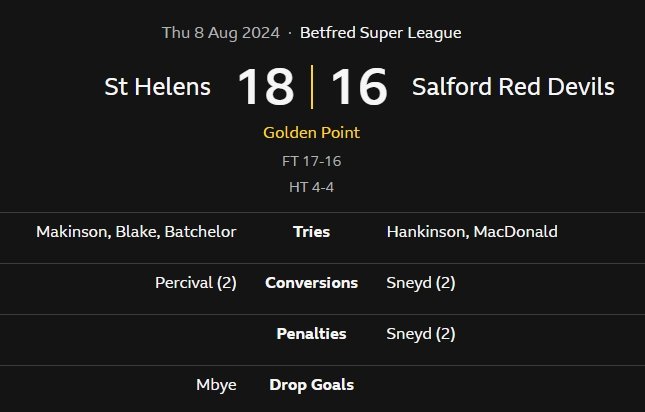Click the Tries row heading
645x412 pixels.
tap(311, 232)
